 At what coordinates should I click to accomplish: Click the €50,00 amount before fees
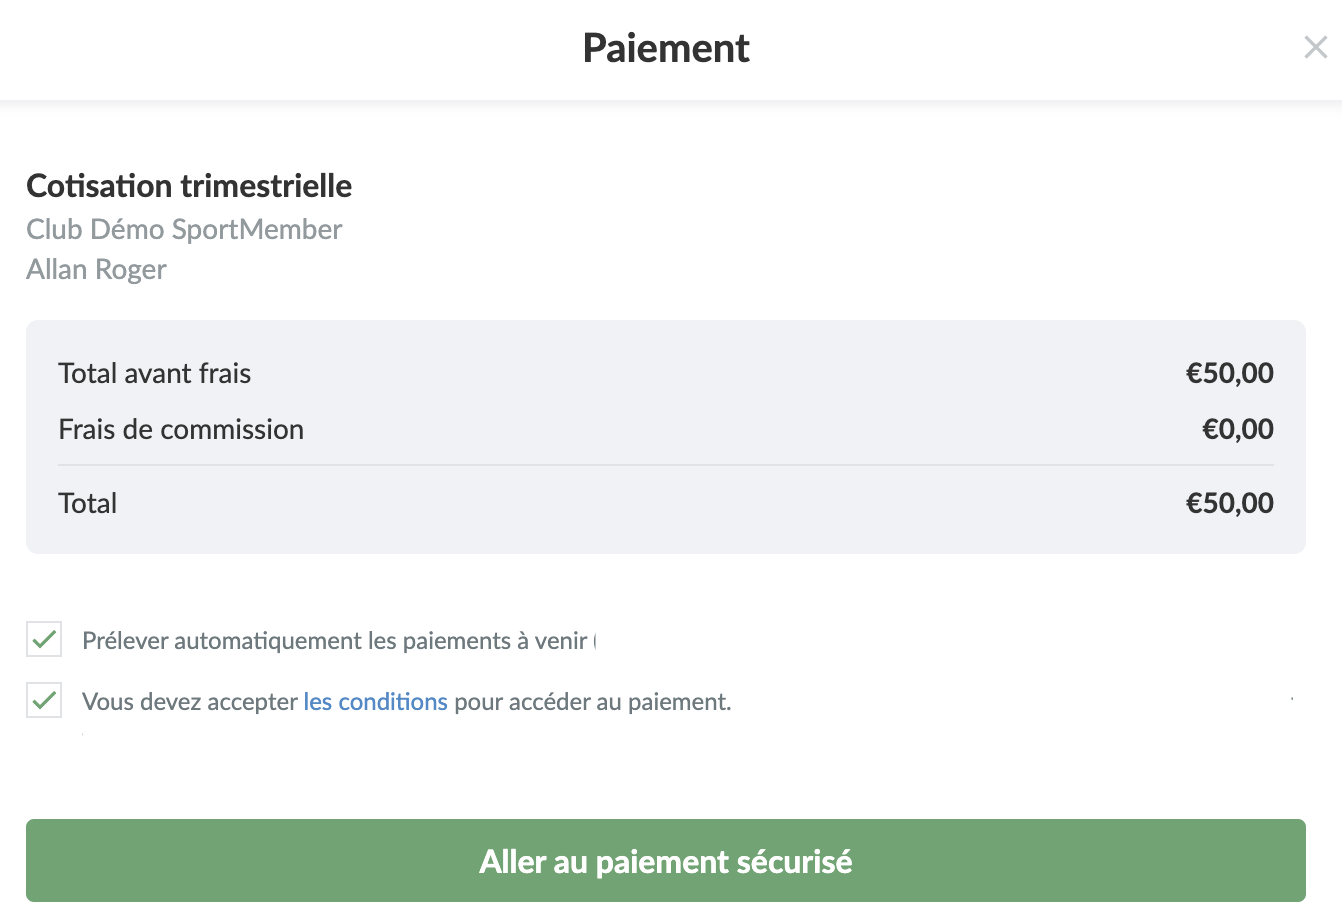(x=1229, y=373)
